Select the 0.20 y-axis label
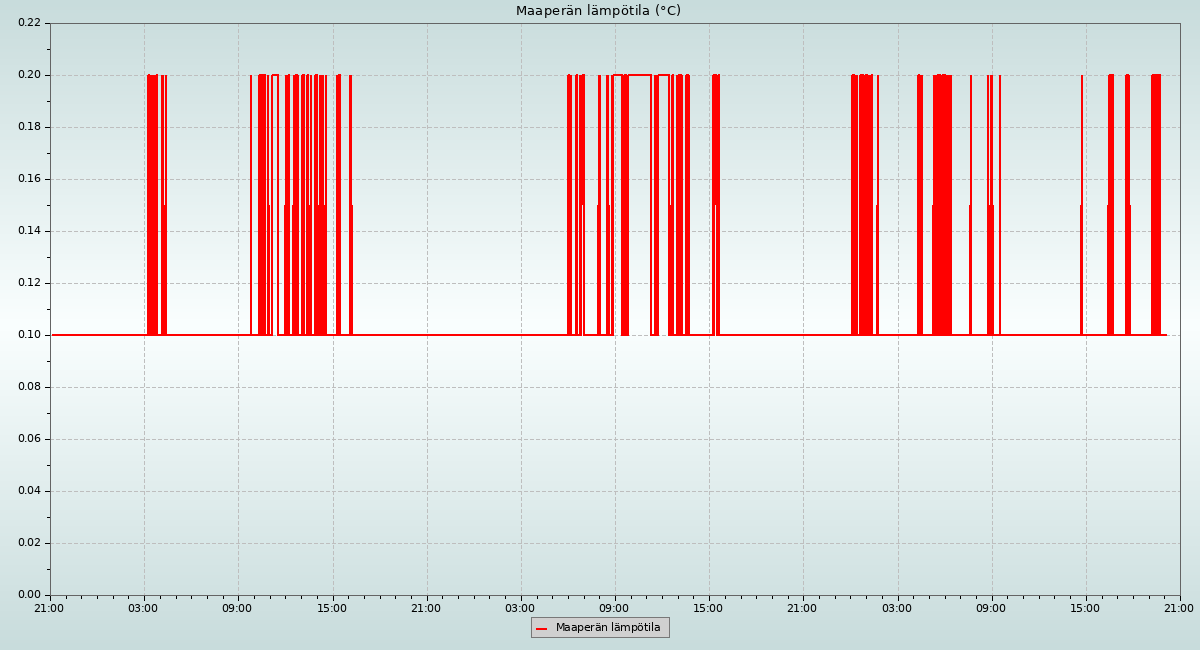 pos(29,75)
